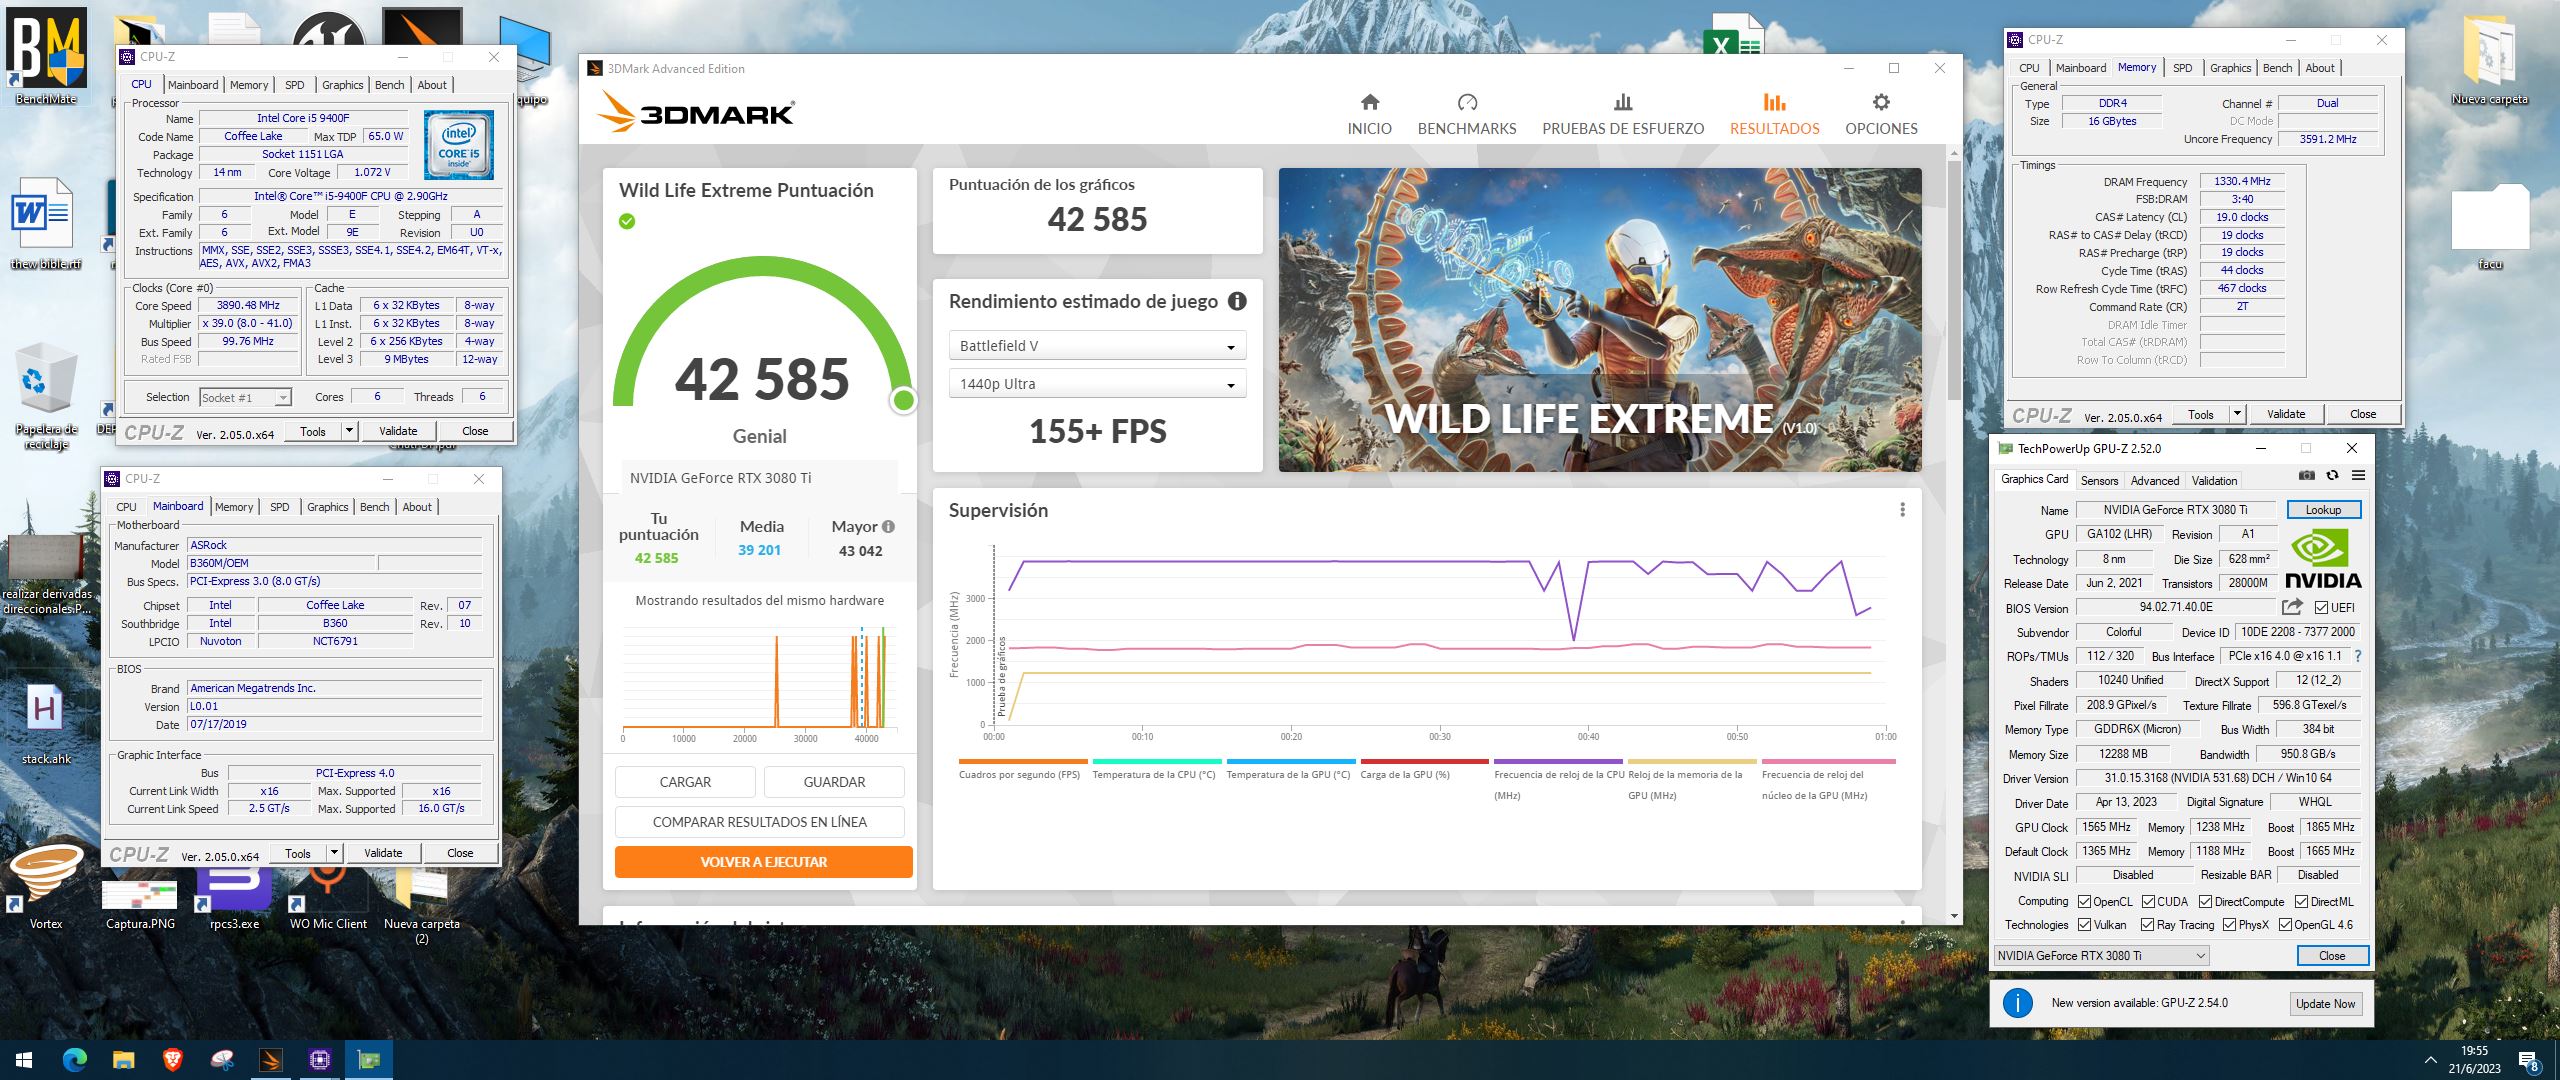Open BenchMate desktop shortcut
The height and width of the screenshot is (1080, 2560).
(46, 58)
